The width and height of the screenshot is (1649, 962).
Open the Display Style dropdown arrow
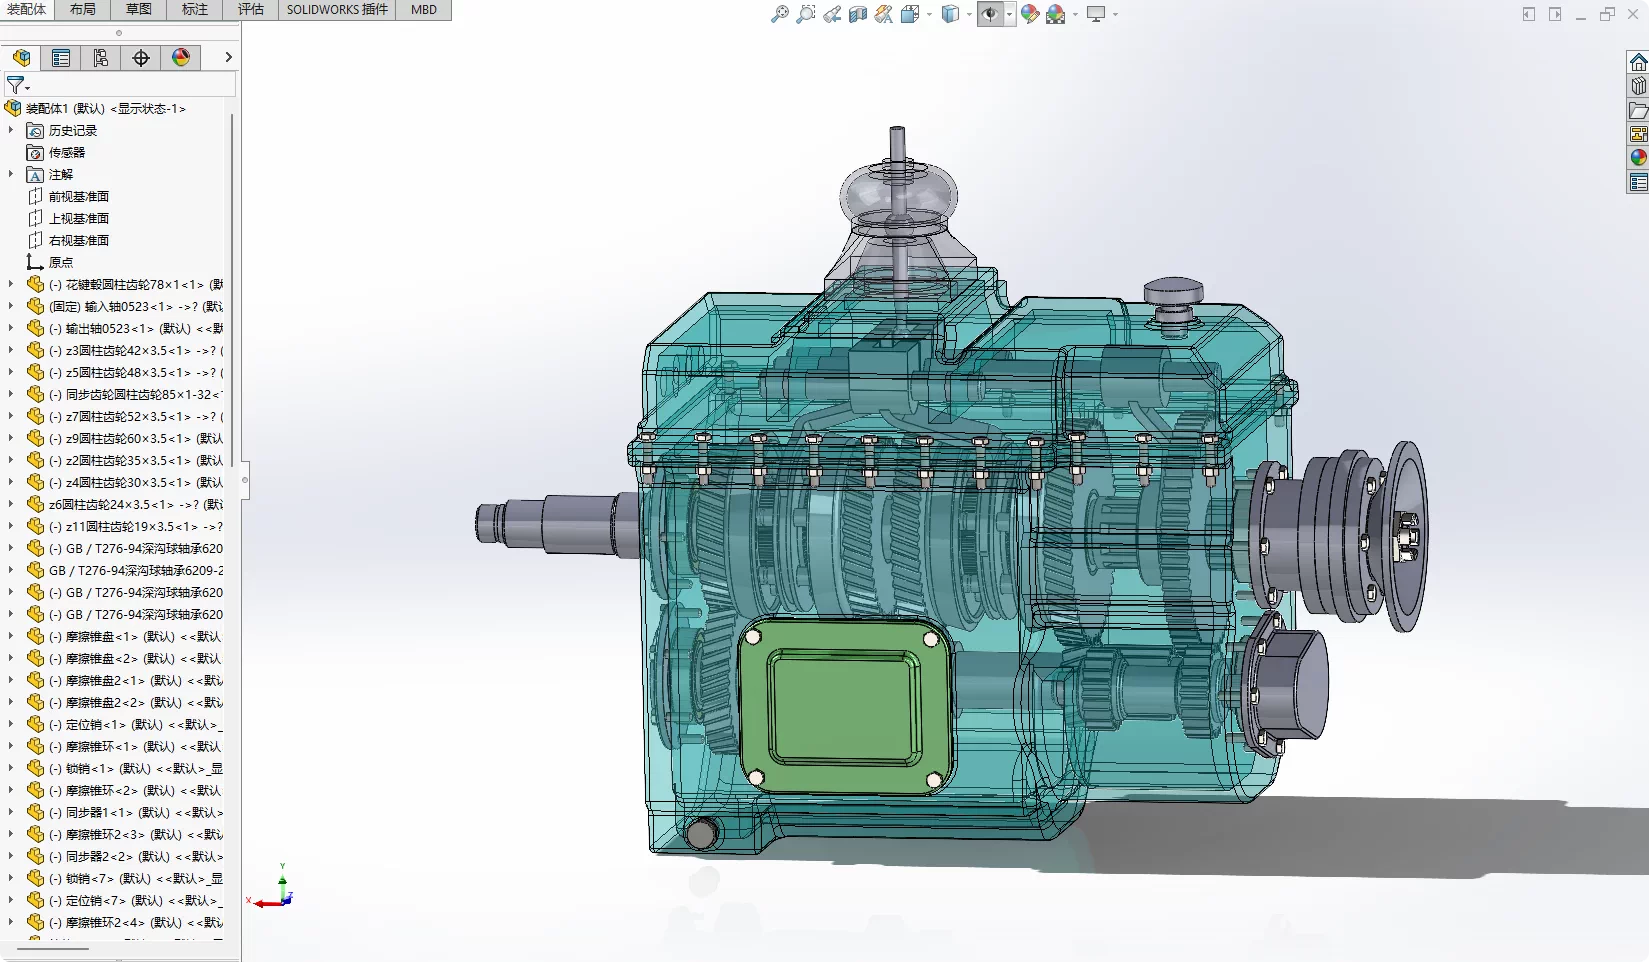point(969,14)
